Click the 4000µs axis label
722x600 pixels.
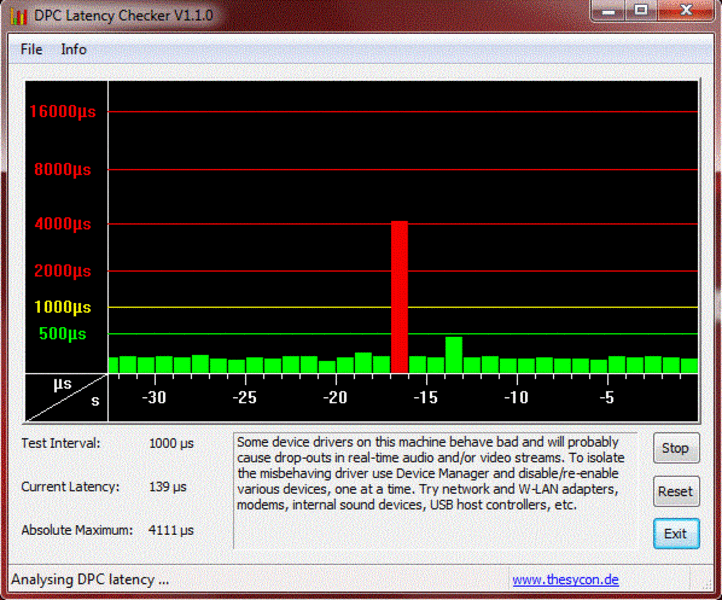point(63,224)
